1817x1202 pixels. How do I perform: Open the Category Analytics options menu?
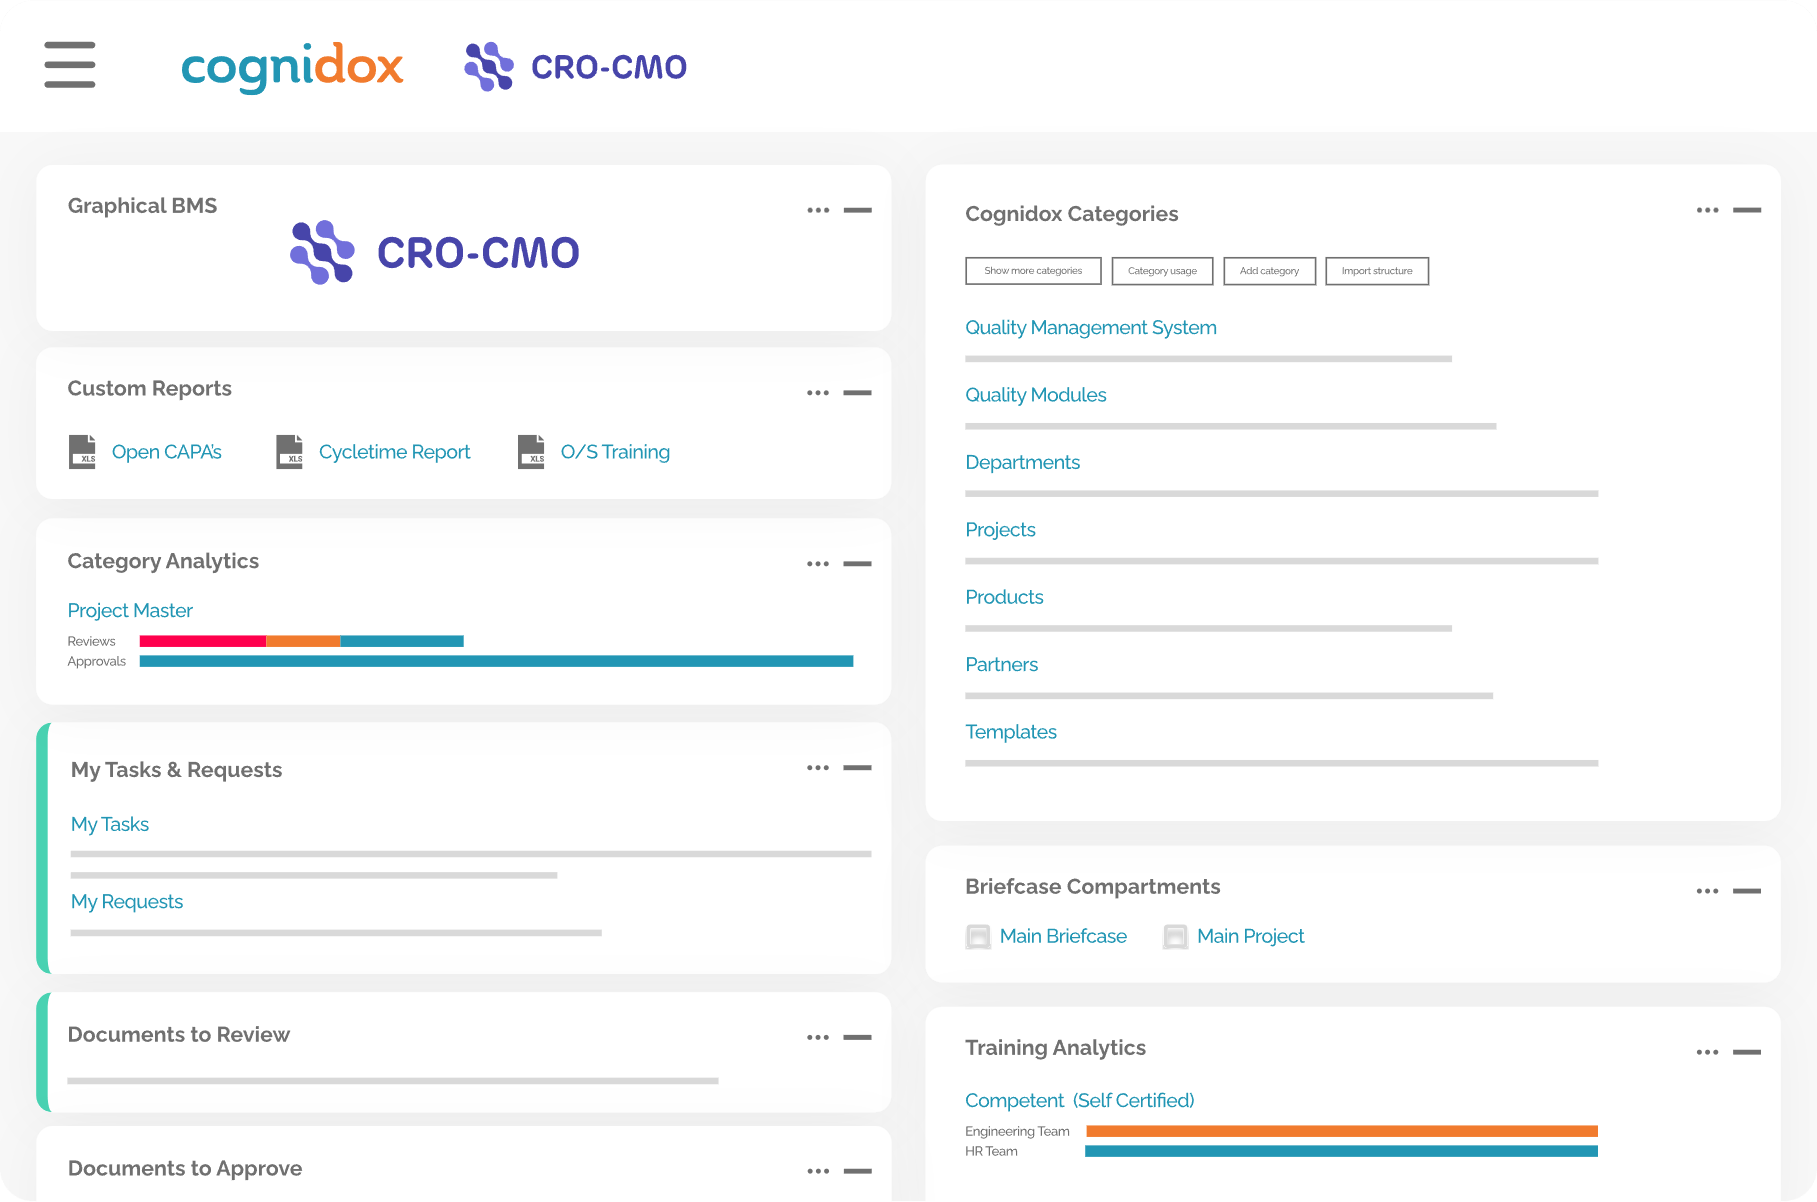coord(818,564)
